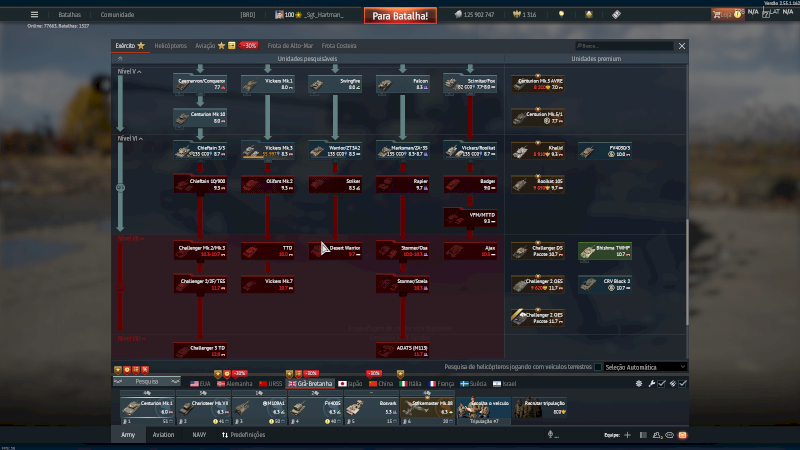Click the Recrutar tripulação crew slot
The image size is (800, 450).
(x=540, y=408)
